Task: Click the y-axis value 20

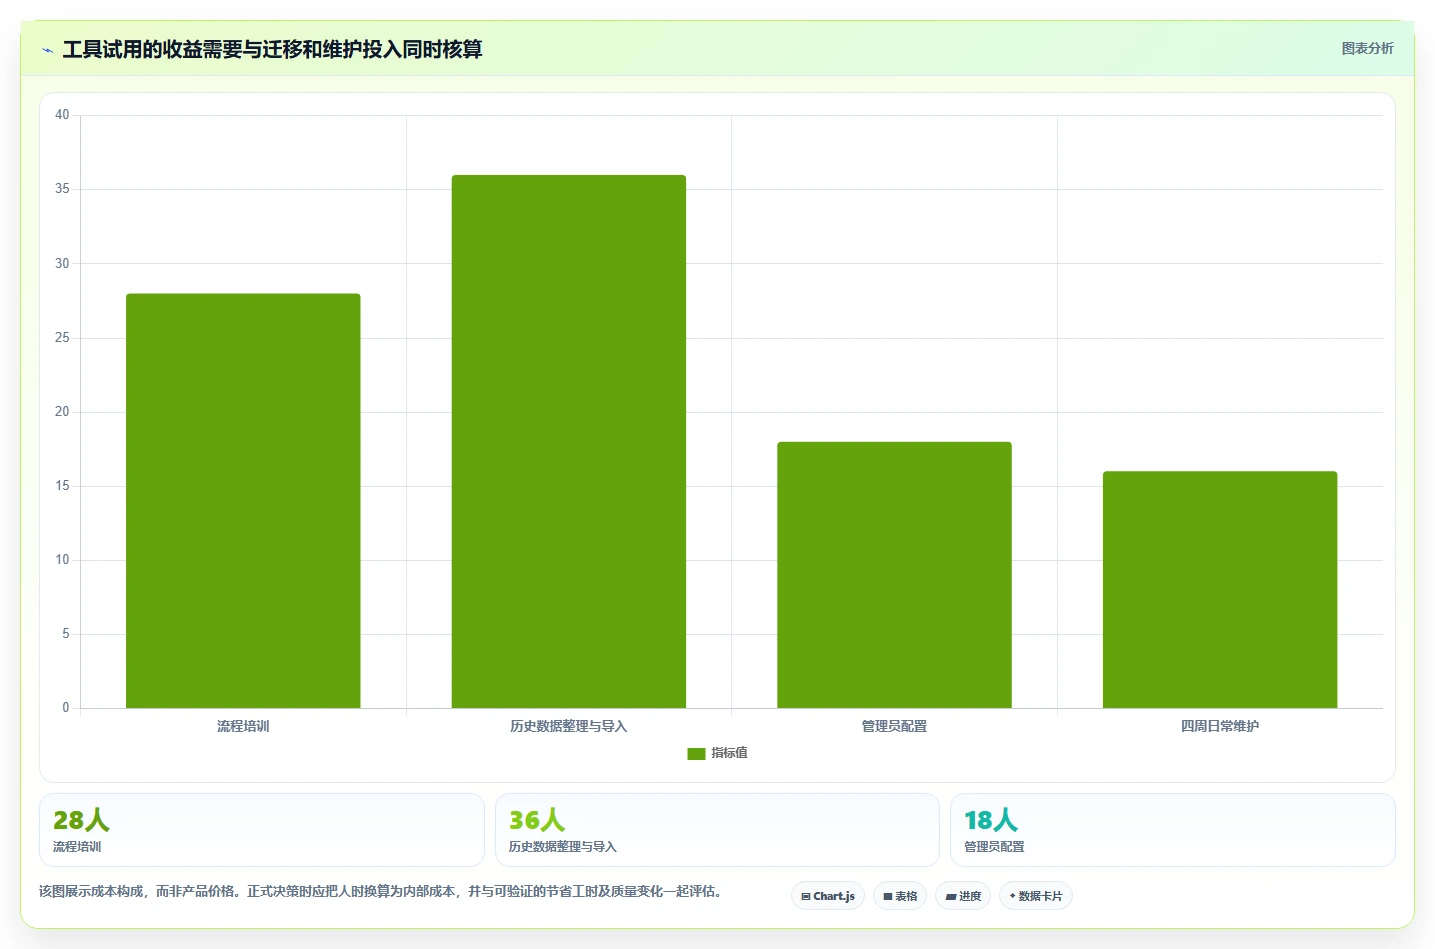Action: point(62,412)
